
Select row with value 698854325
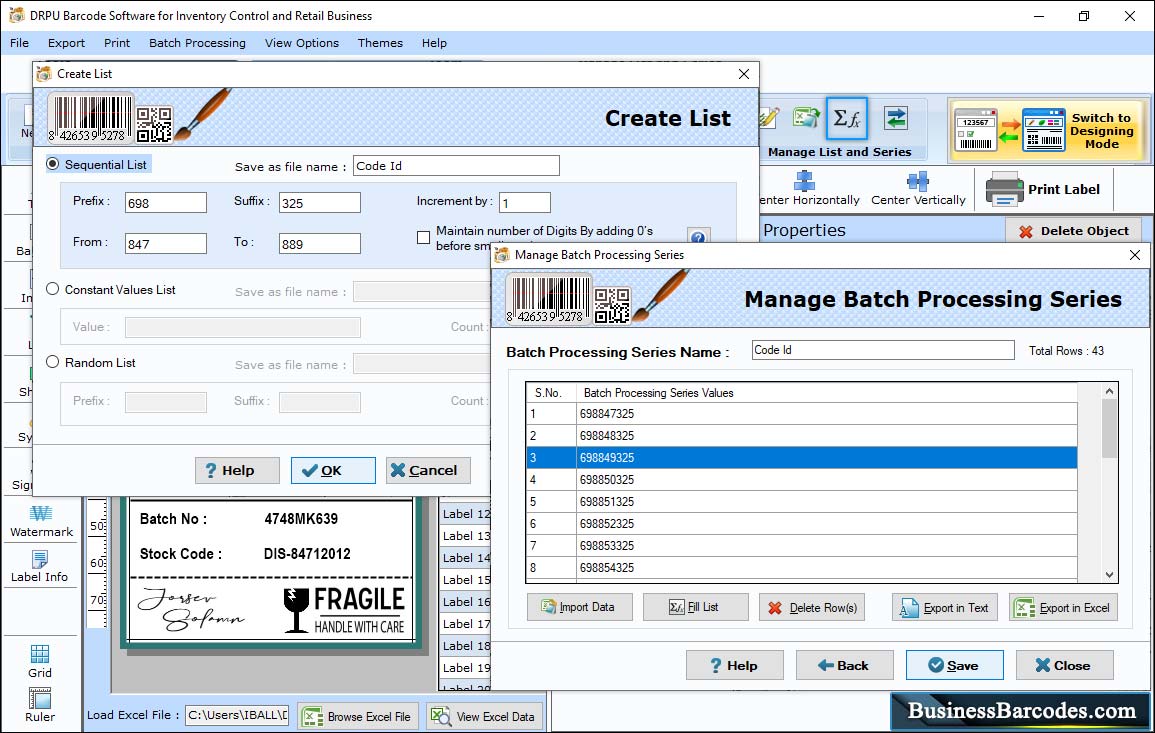click(x=801, y=568)
